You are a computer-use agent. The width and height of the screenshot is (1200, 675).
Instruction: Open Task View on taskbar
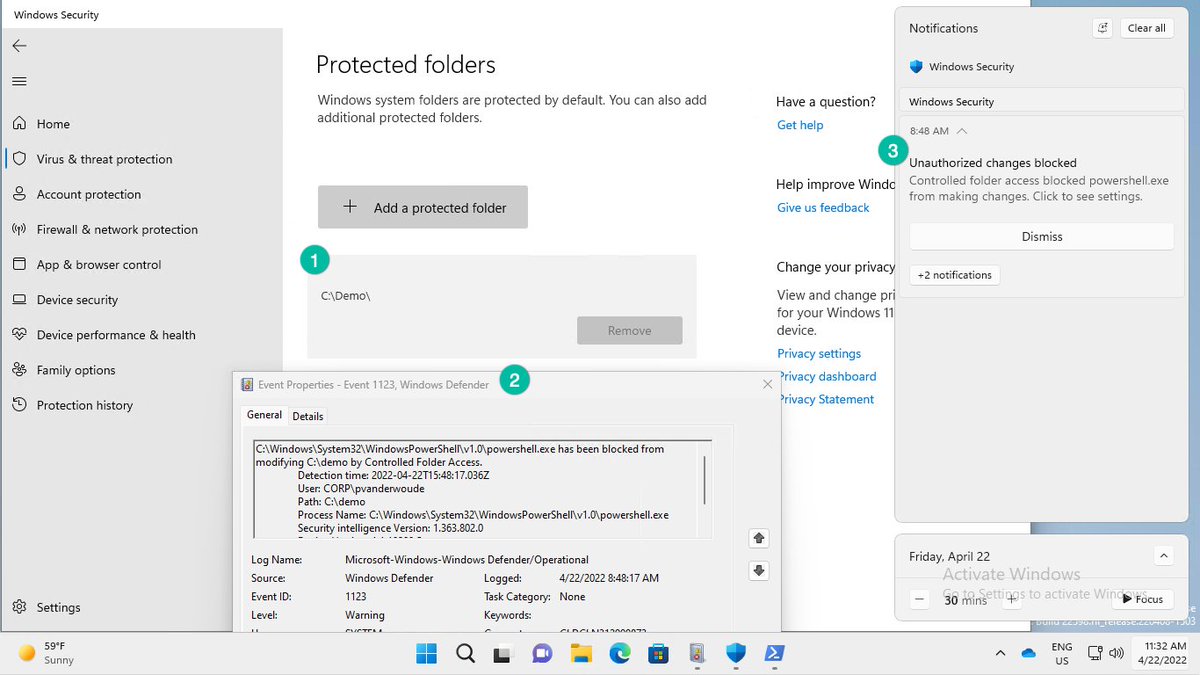tap(503, 653)
